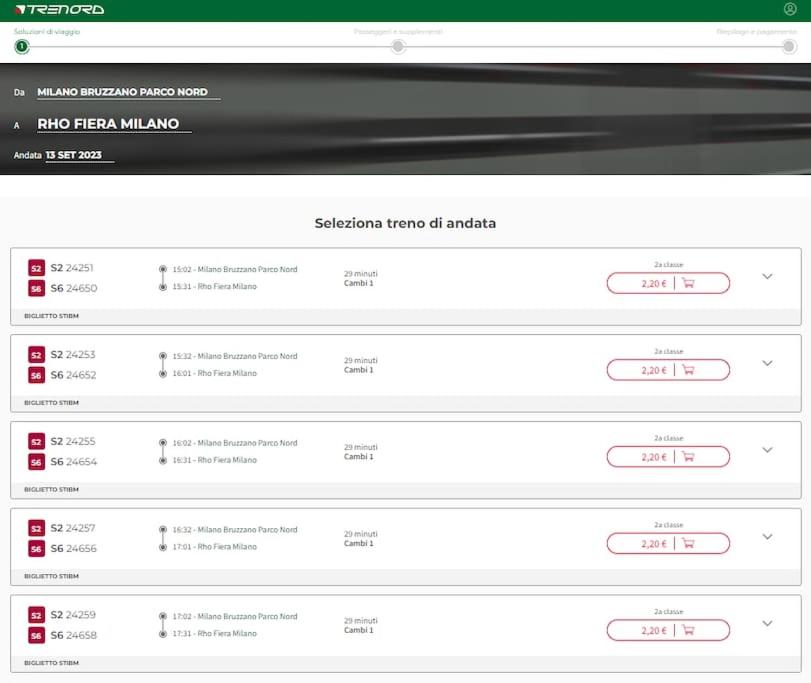Go to Passeggeri e supplementi step

[398, 46]
